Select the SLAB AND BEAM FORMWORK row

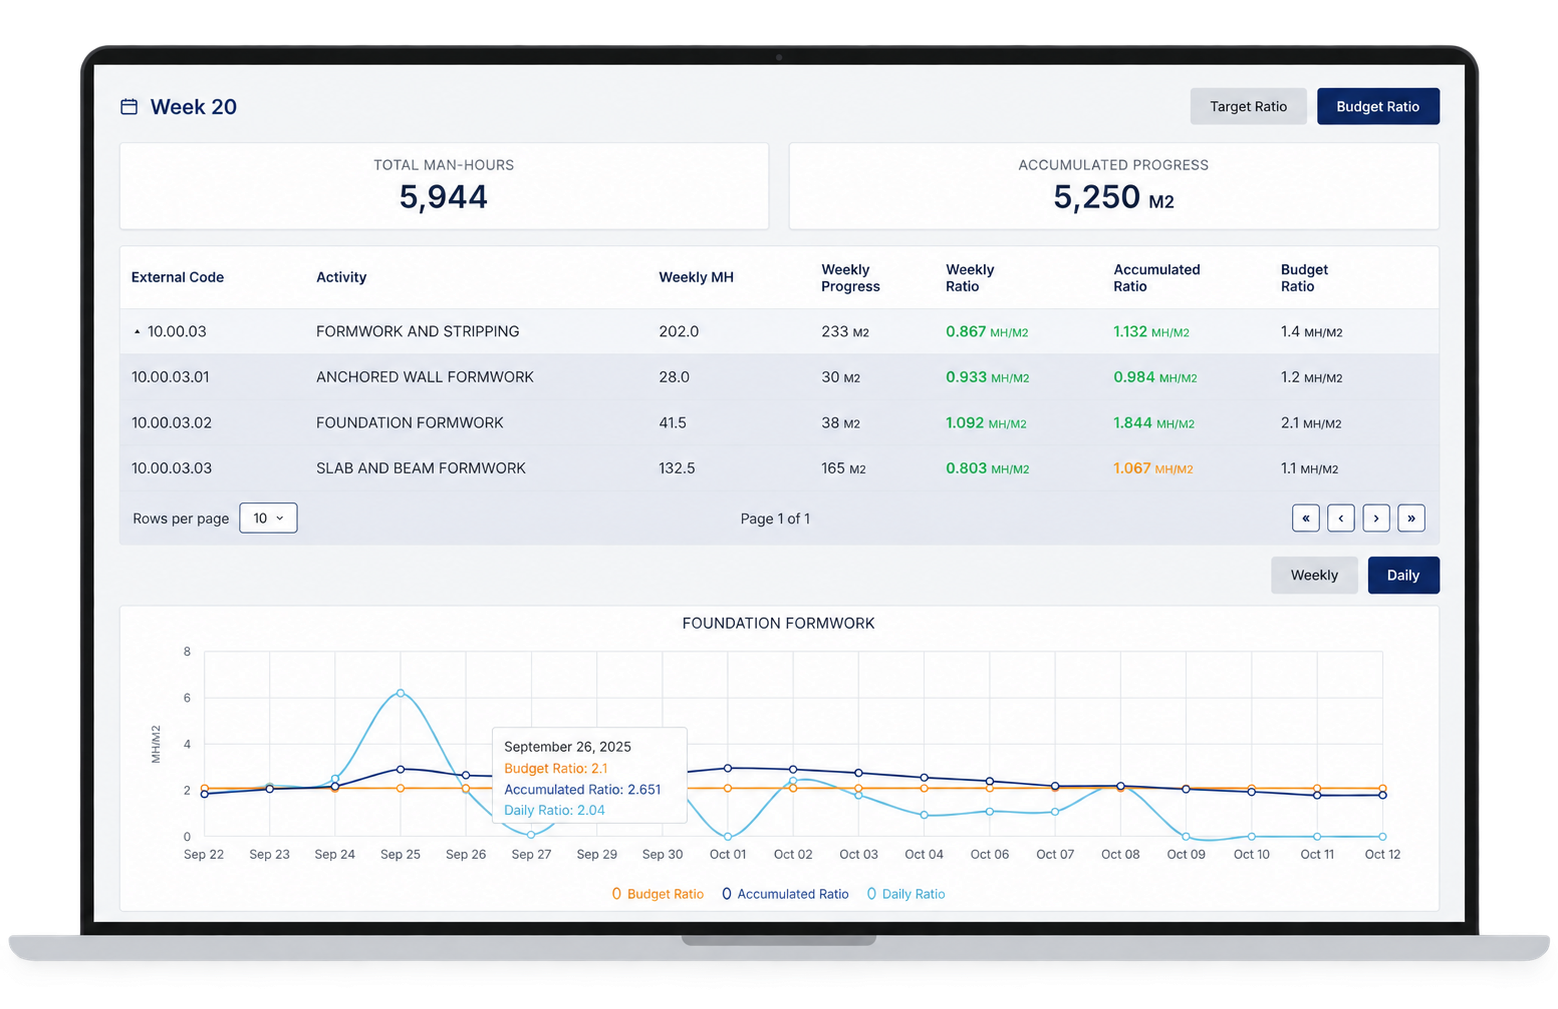point(779,468)
